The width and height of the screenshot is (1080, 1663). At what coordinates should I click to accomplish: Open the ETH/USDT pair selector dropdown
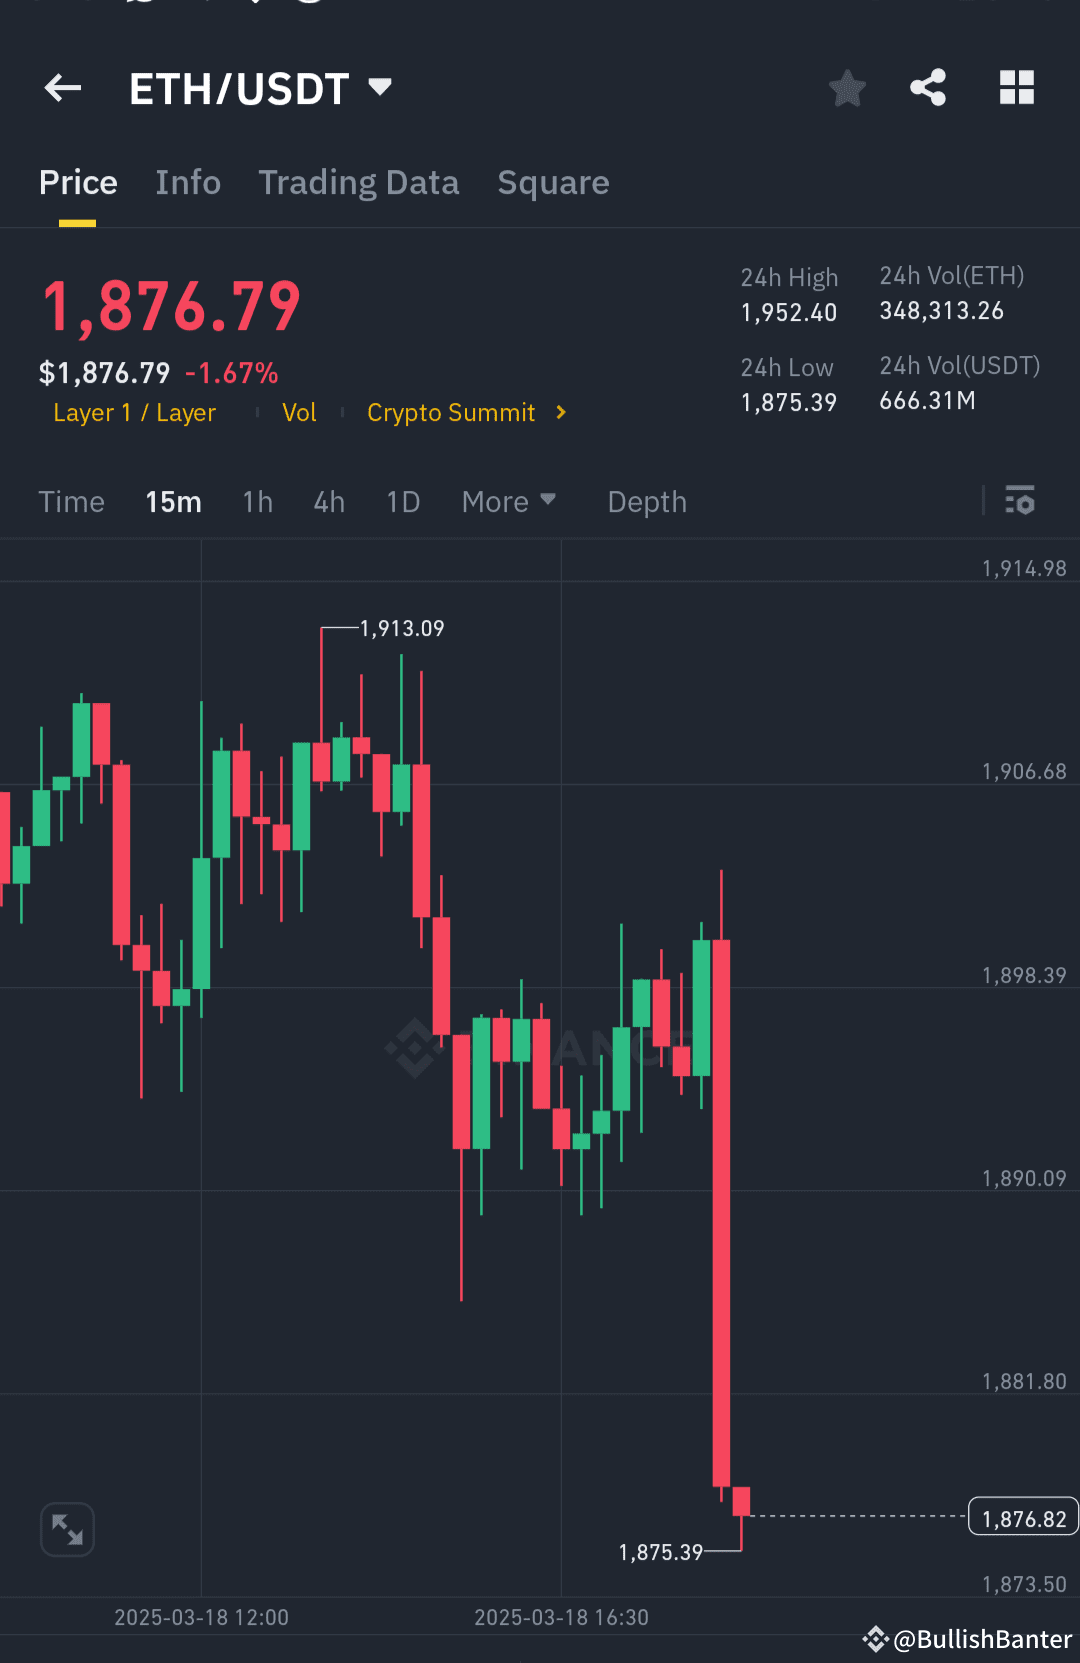tap(379, 88)
